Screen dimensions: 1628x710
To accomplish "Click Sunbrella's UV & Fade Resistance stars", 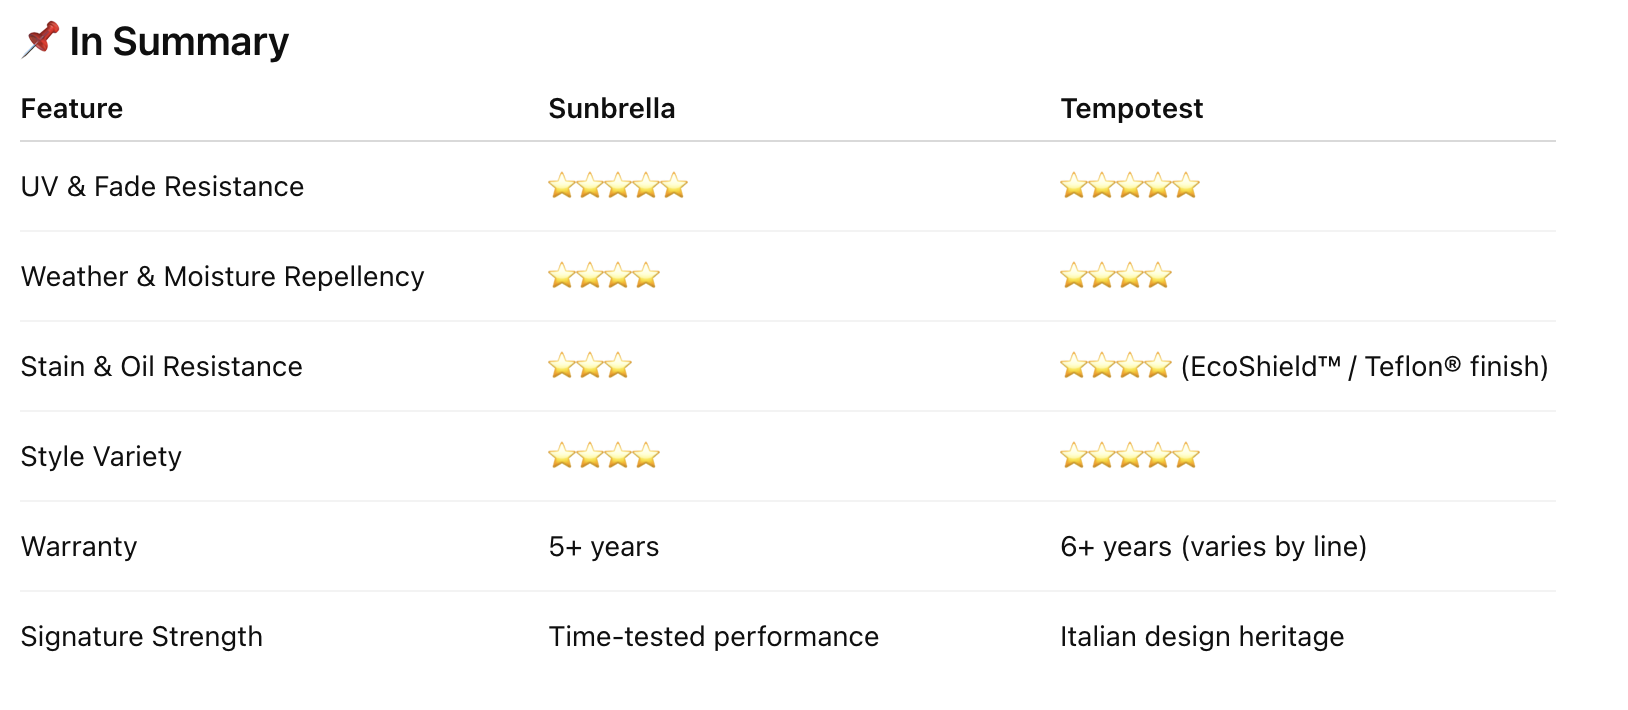I will point(617,186).
